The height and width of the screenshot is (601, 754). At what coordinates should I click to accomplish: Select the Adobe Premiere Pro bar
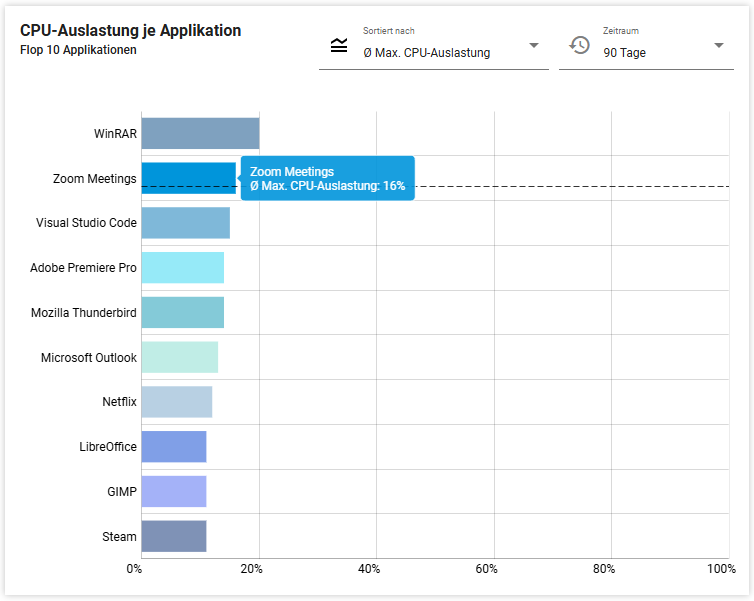click(182, 268)
